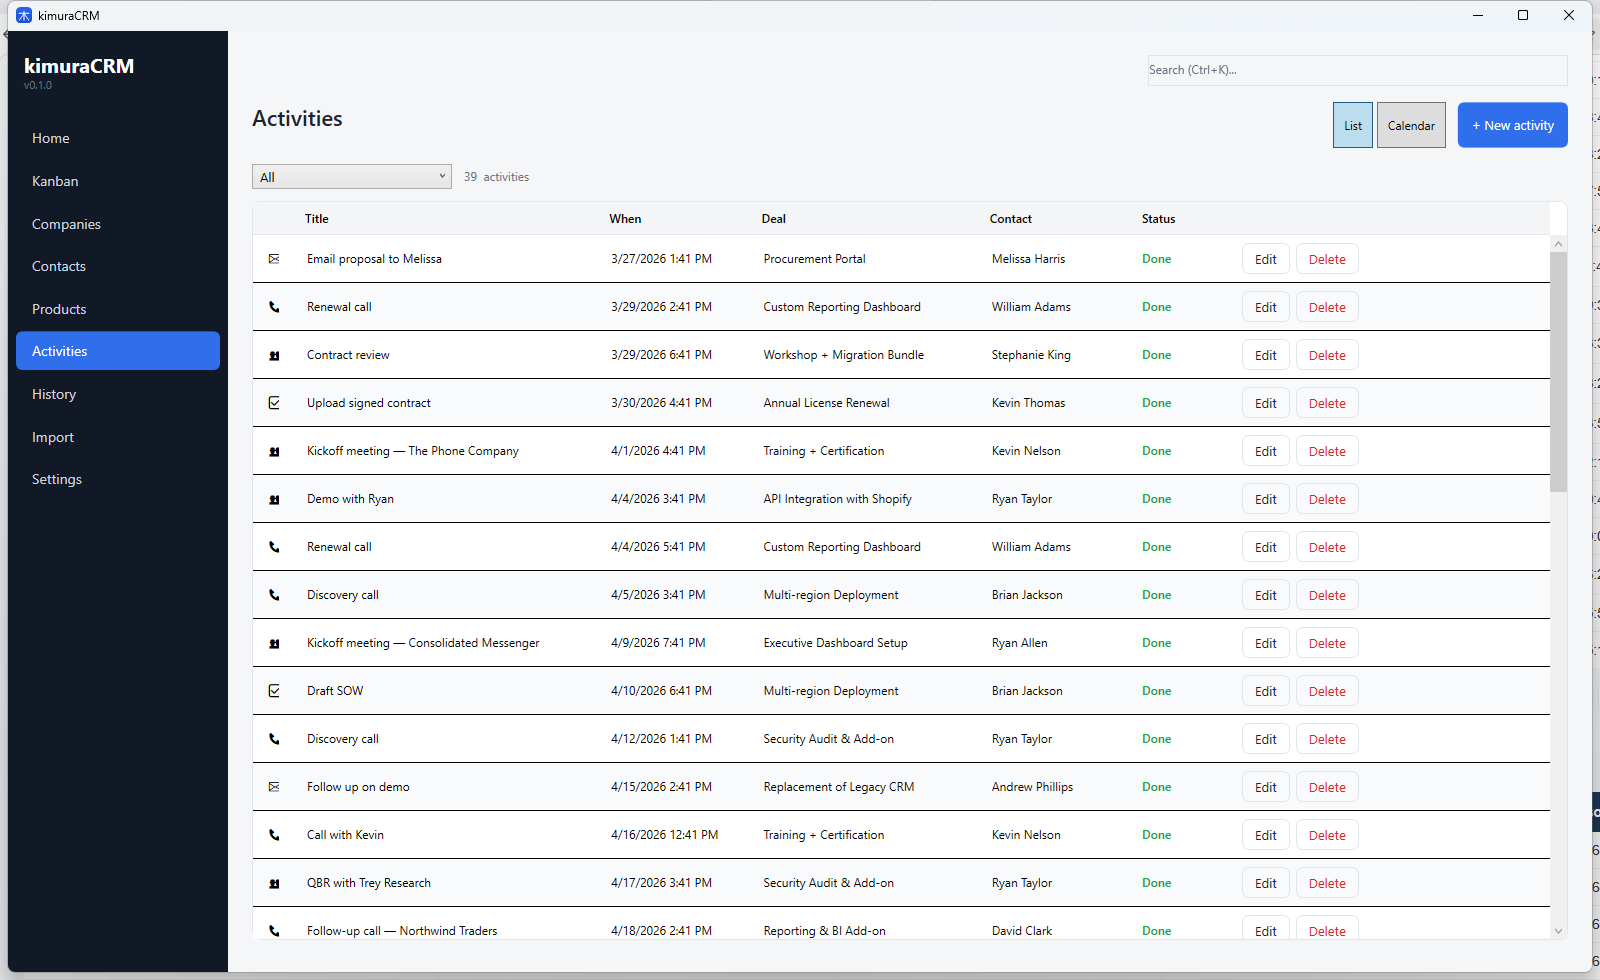The height and width of the screenshot is (980, 1600).
Task: Edit the Discovery call for Security Audit
Action: tap(1265, 739)
